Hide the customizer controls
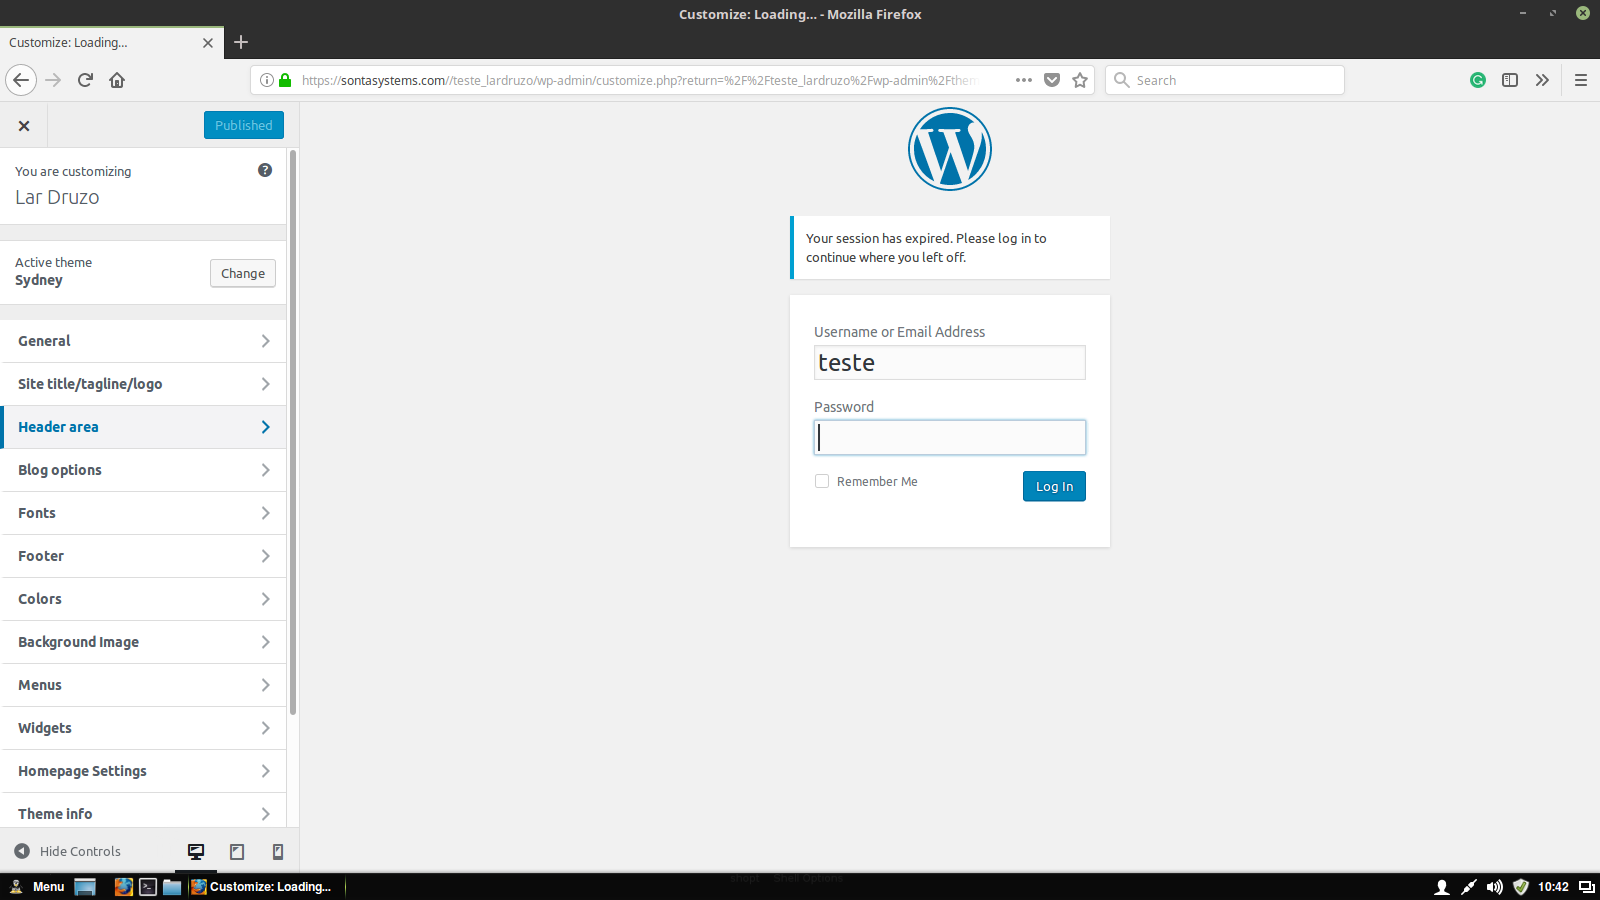The image size is (1600, 900). (67, 852)
